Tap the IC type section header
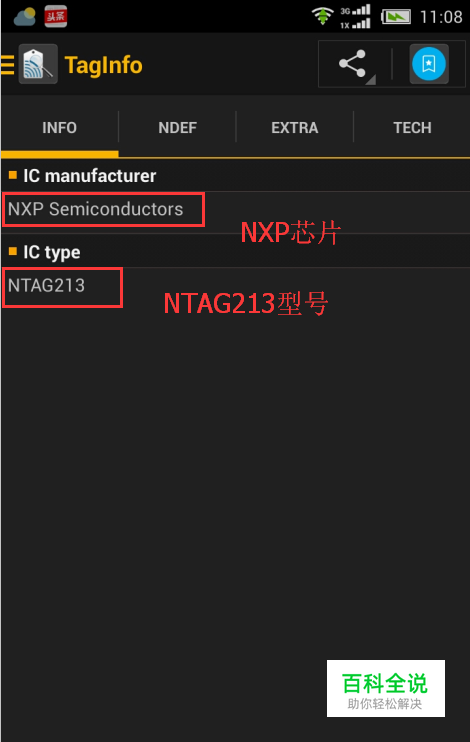The image size is (470, 742). click(235, 252)
